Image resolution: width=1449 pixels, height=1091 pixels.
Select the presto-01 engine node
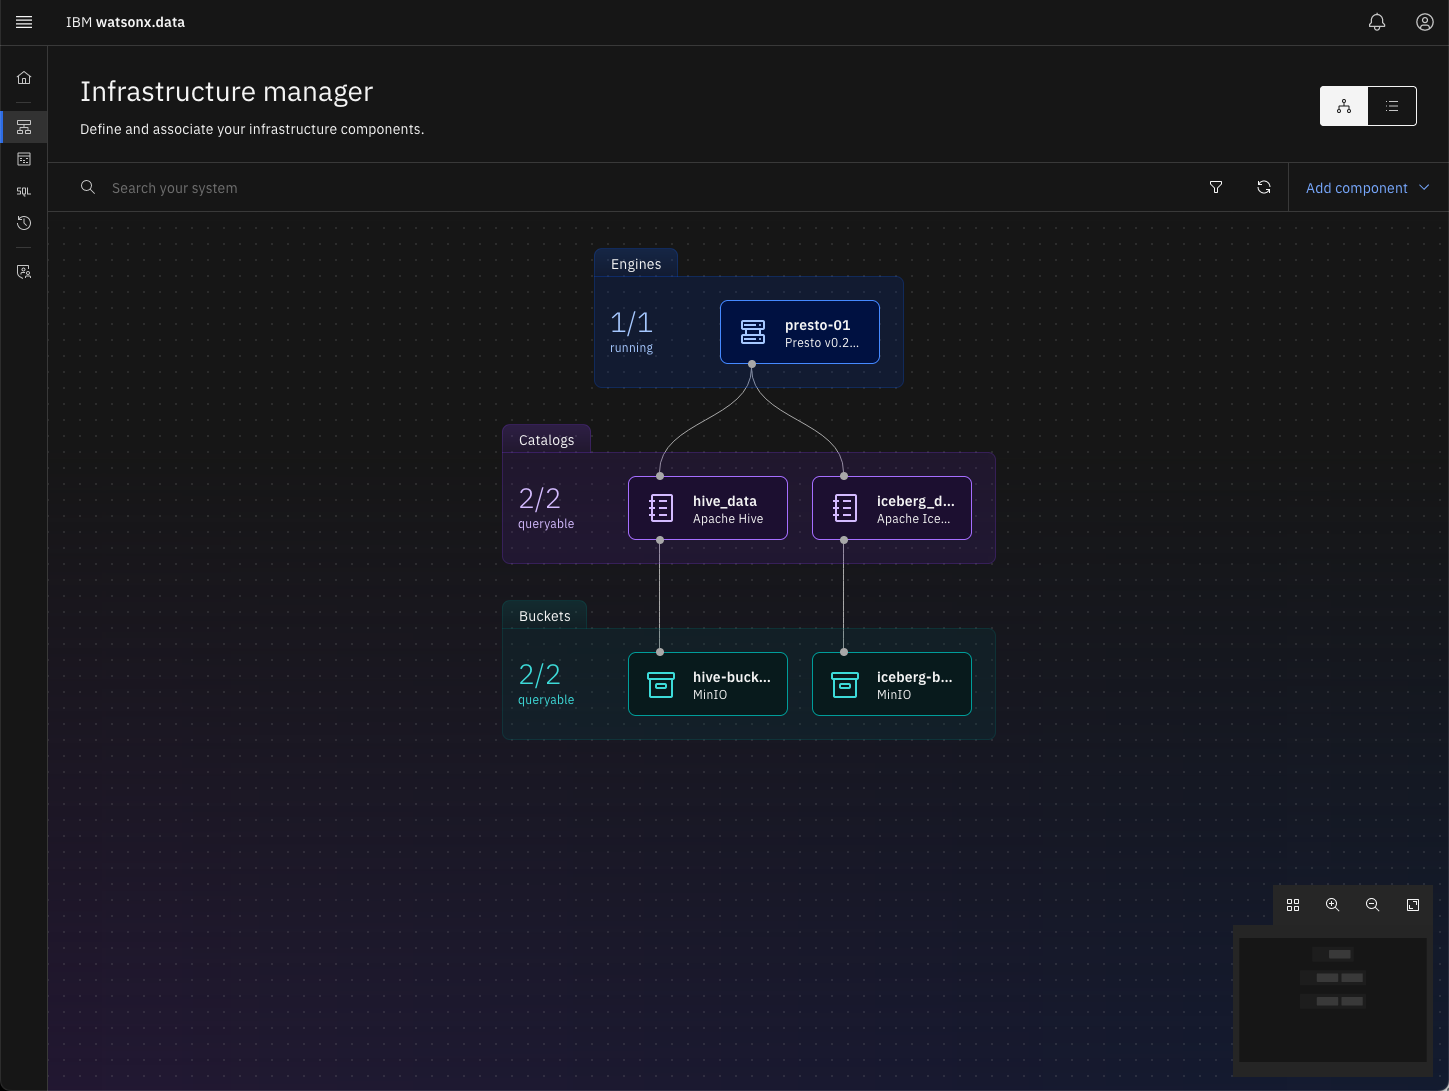[800, 332]
